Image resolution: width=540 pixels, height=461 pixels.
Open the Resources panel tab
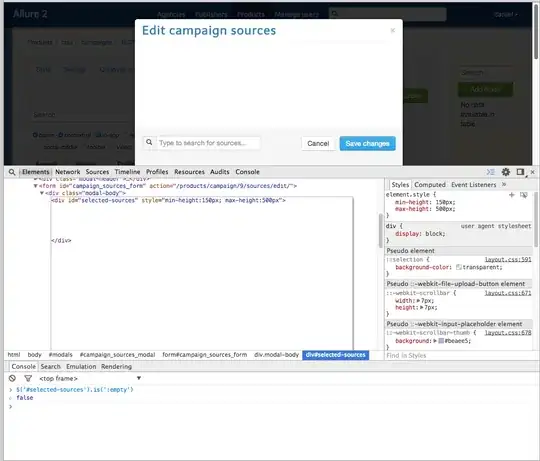click(x=189, y=172)
